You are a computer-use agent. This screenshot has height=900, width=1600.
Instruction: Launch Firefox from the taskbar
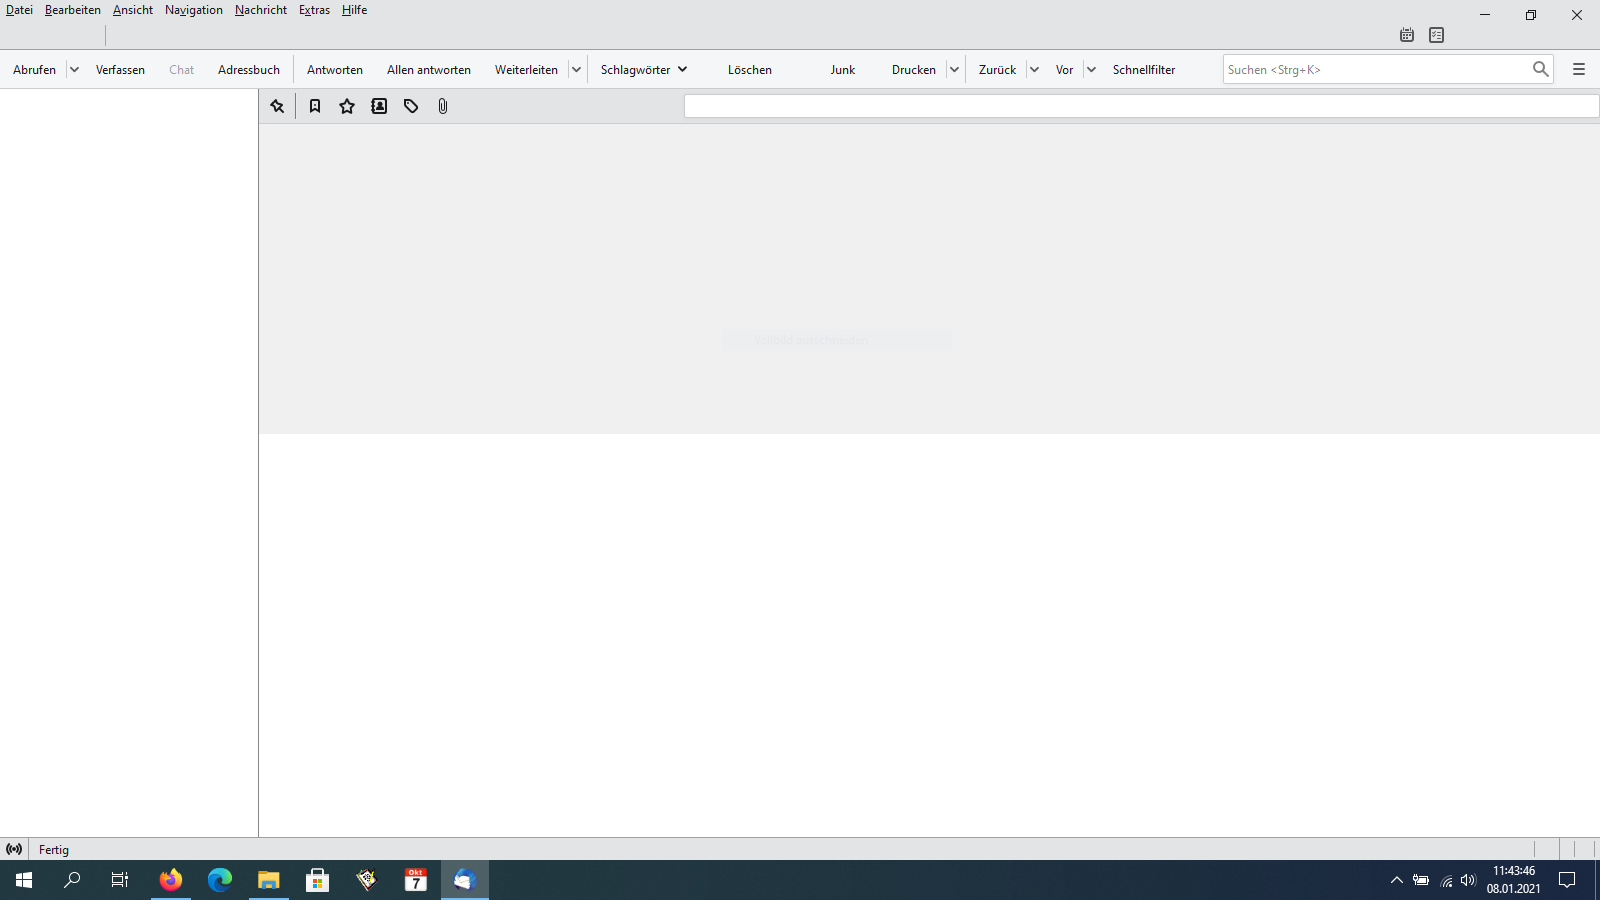click(171, 880)
